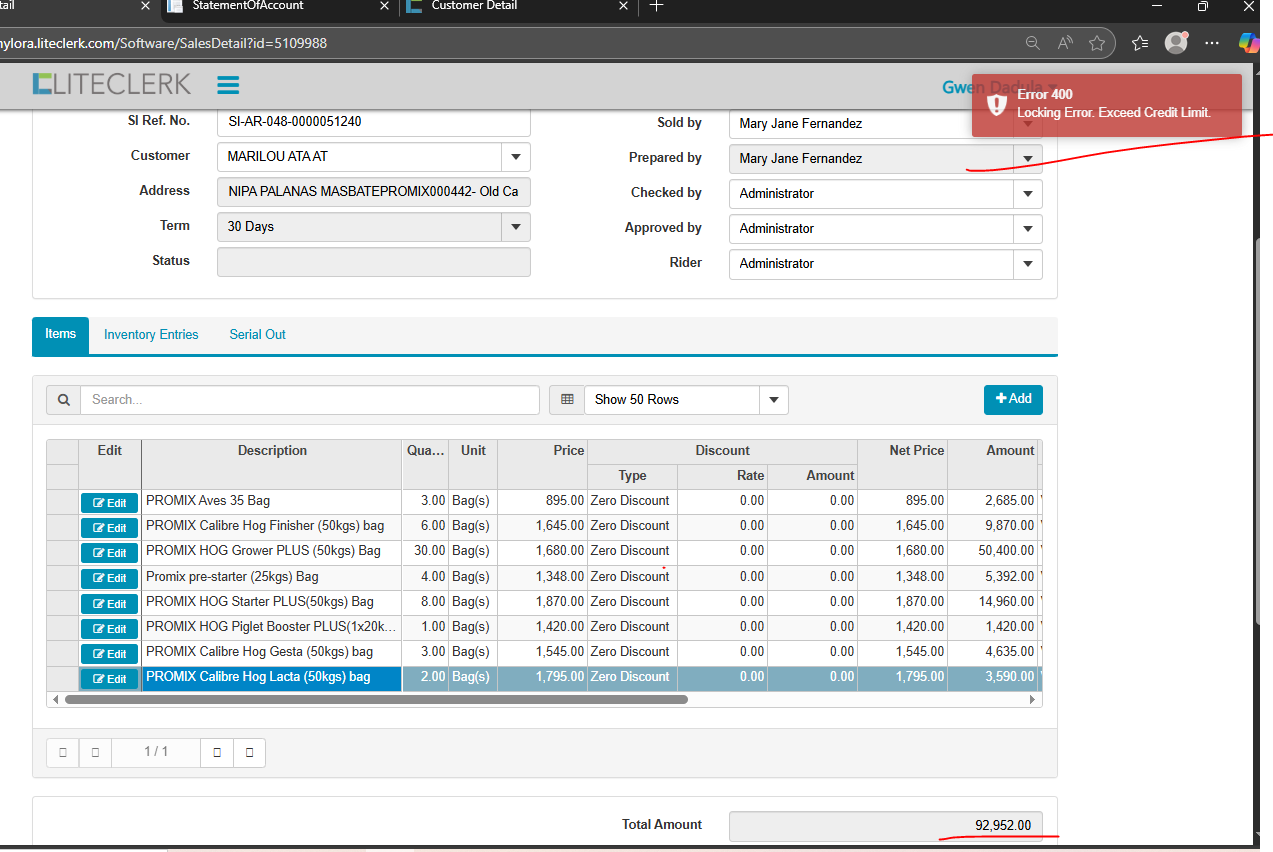Open the Serial Out tab
The image size is (1273, 852).
[x=257, y=335]
